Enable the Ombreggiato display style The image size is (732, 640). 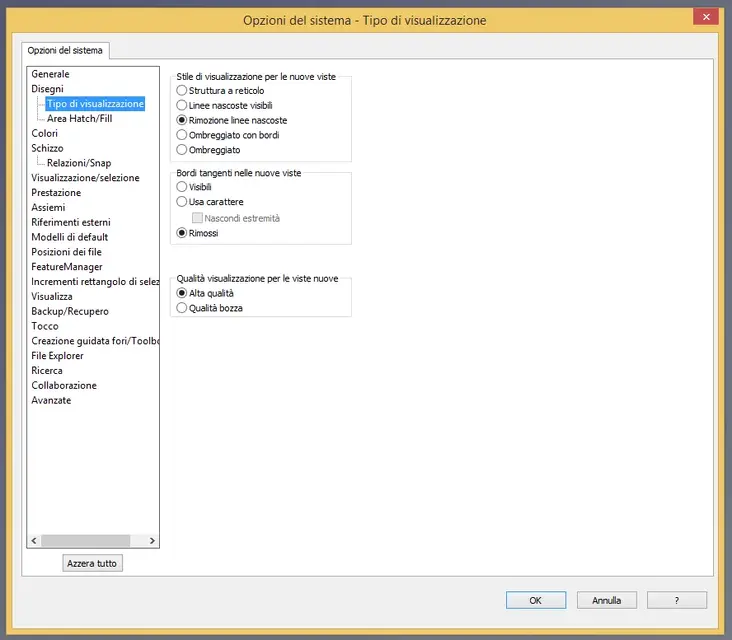tap(181, 150)
